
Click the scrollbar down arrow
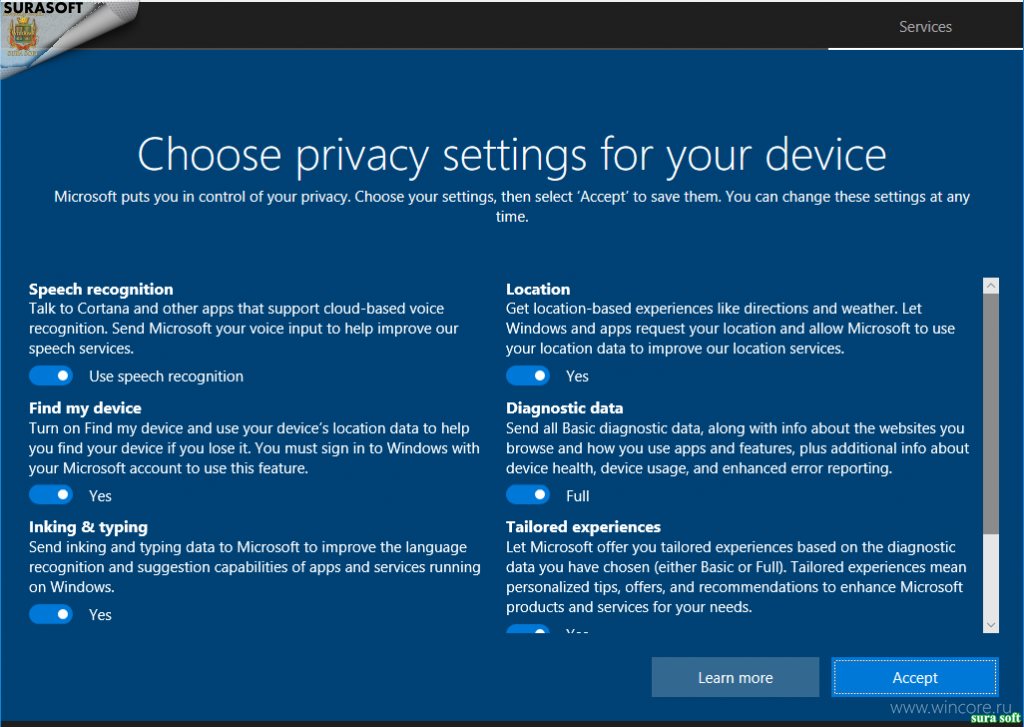tap(991, 624)
